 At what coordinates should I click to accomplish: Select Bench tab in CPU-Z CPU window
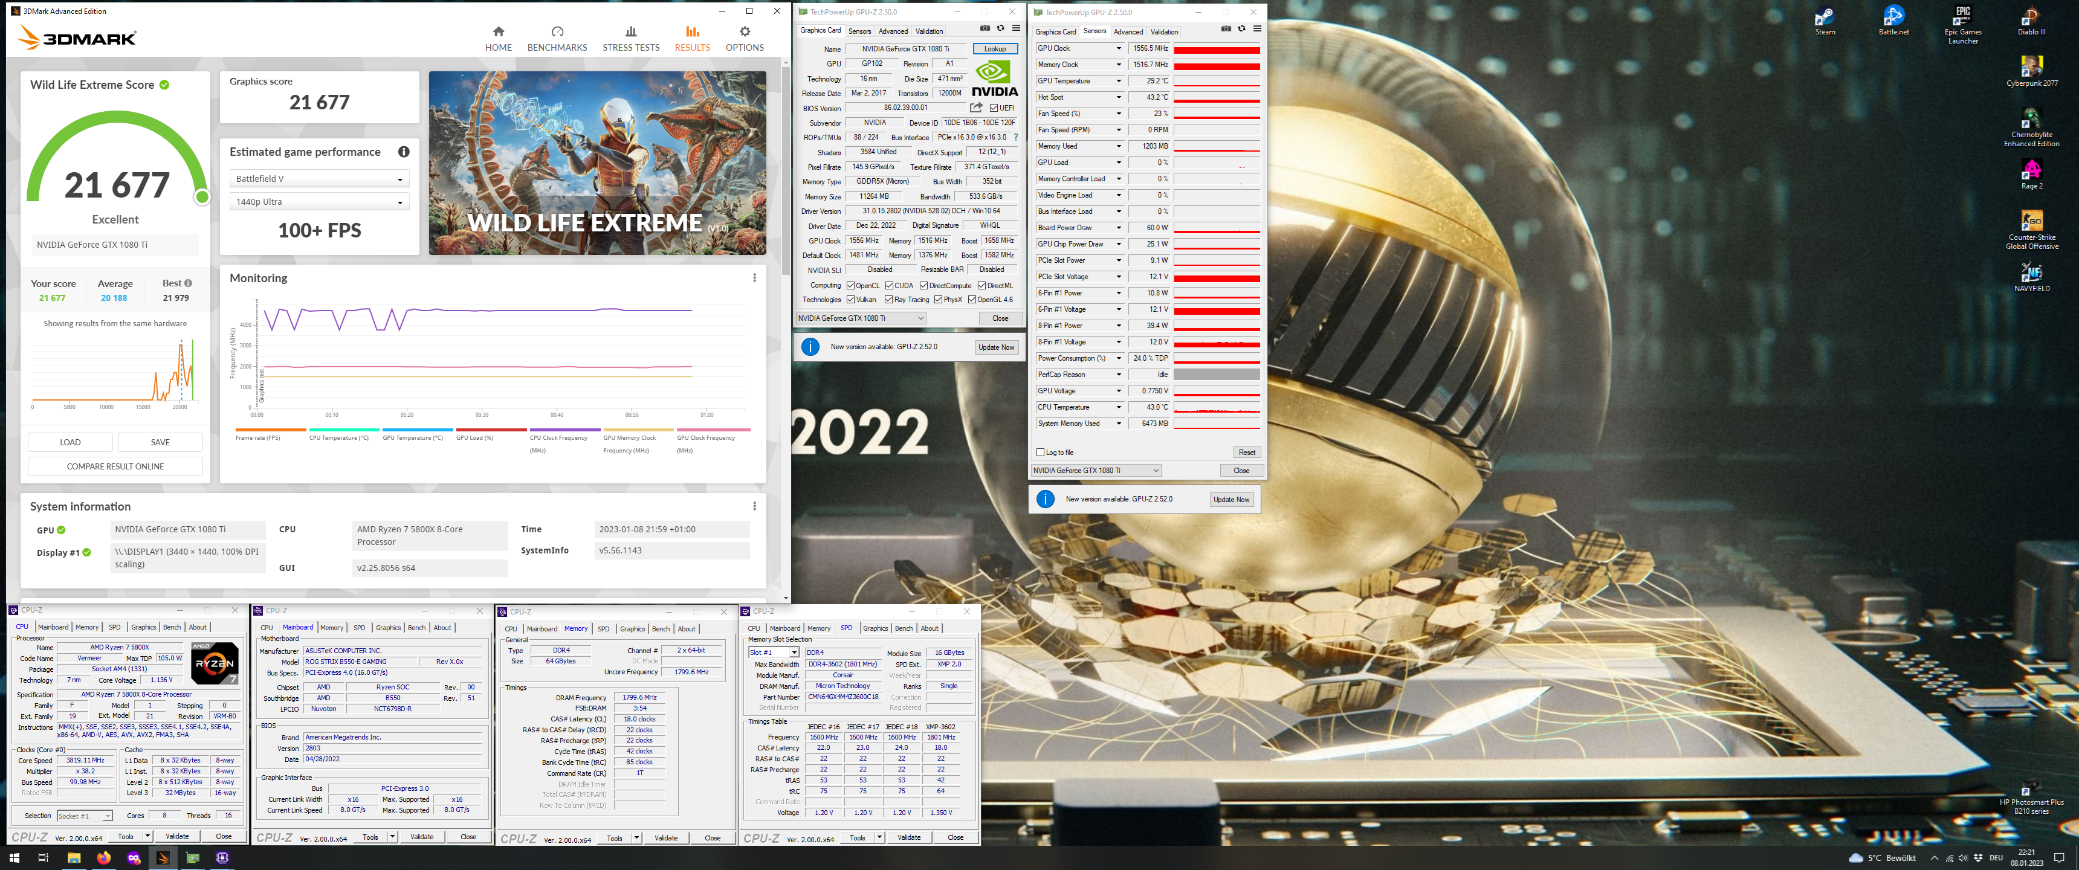(x=172, y=627)
